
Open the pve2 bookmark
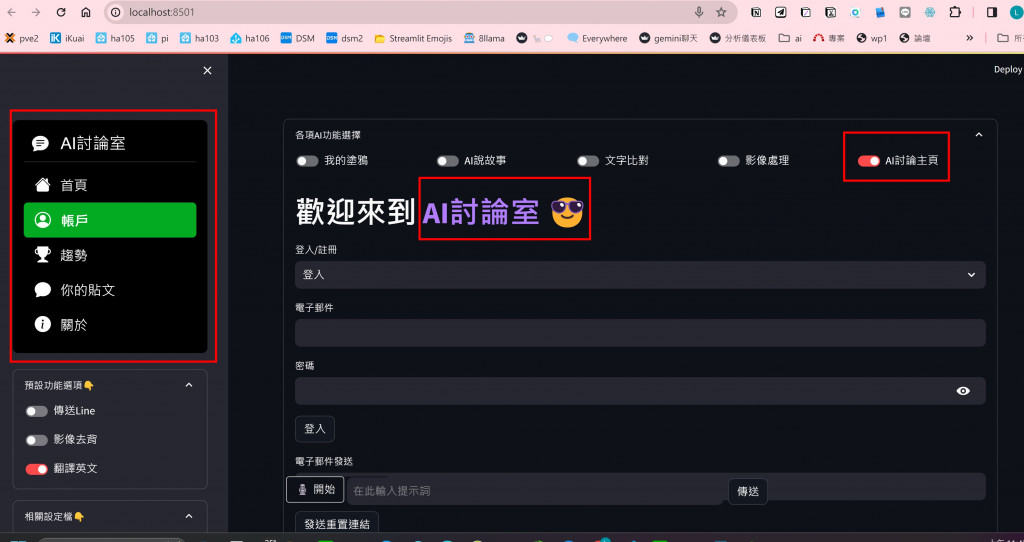(x=22, y=39)
